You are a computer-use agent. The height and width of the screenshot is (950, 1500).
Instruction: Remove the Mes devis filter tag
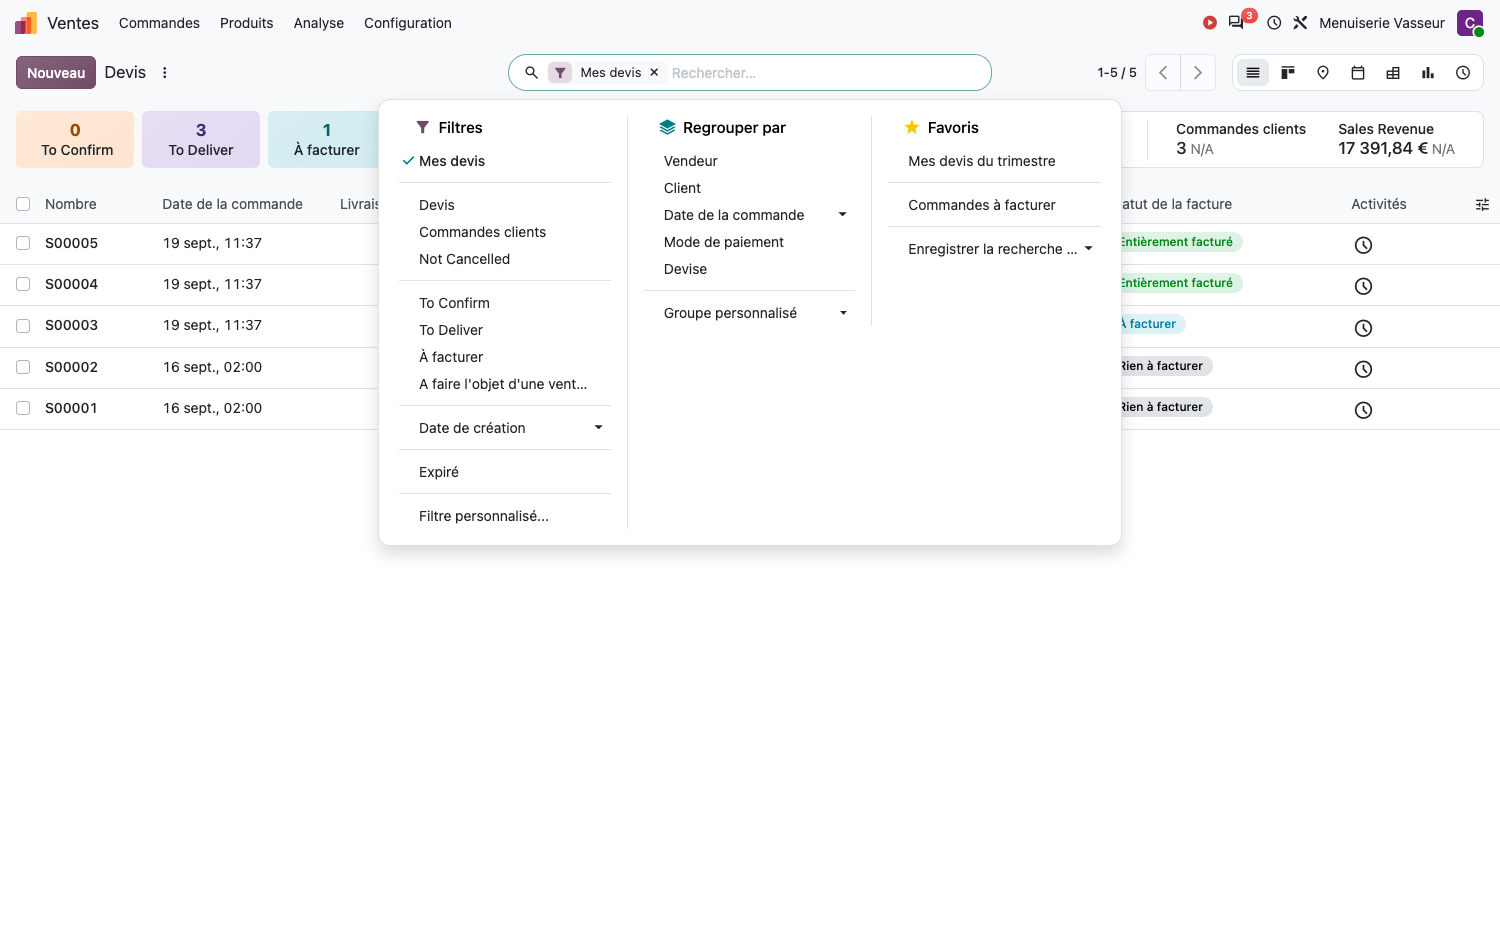[x=654, y=72]
